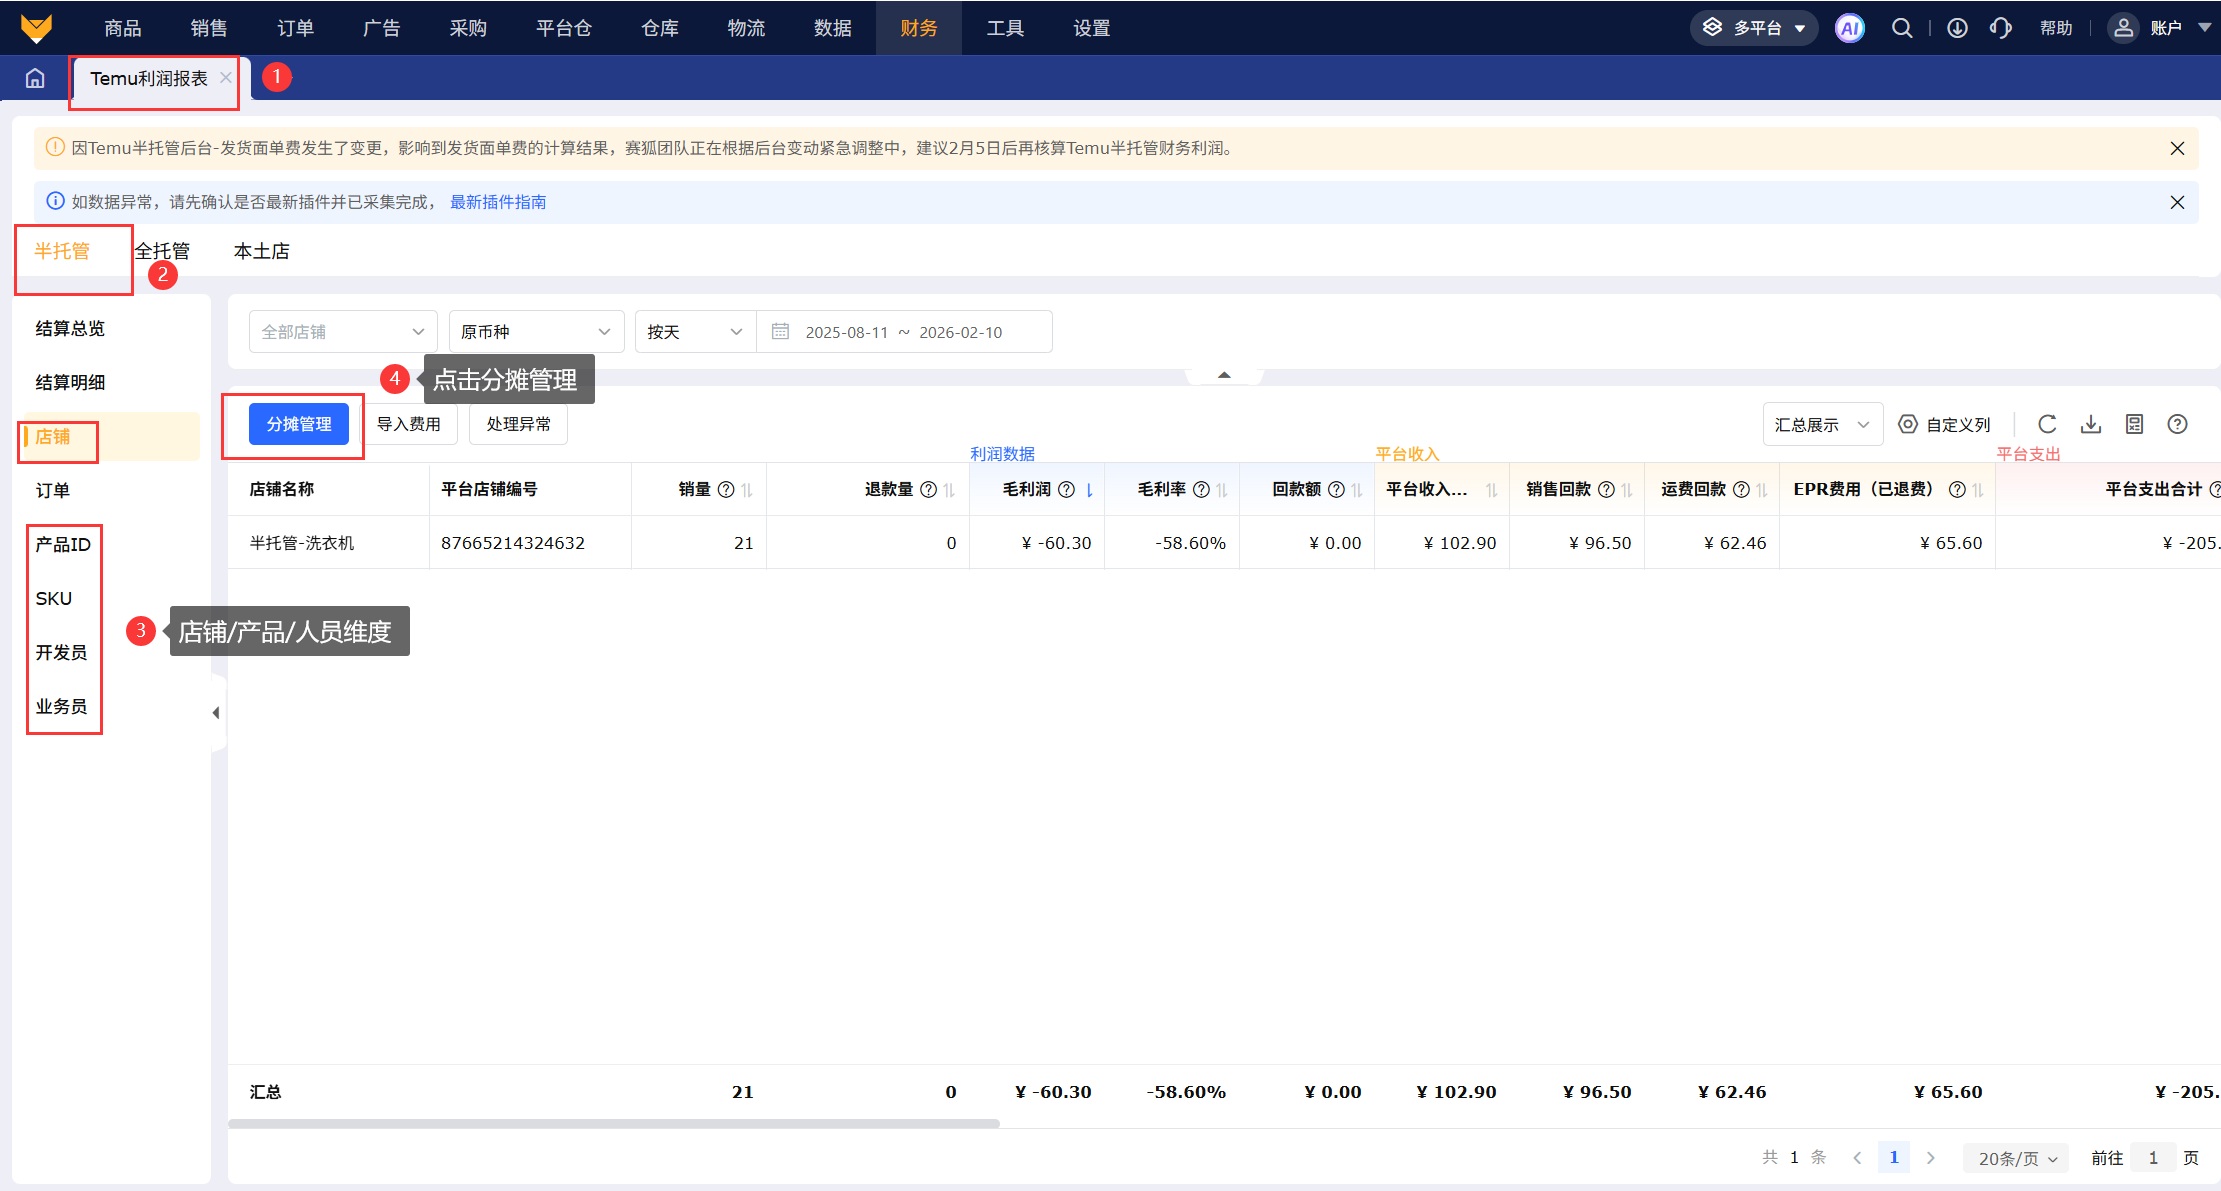
Task: Click the horizontal table scrollbar
Action: tap(613, 1123)
